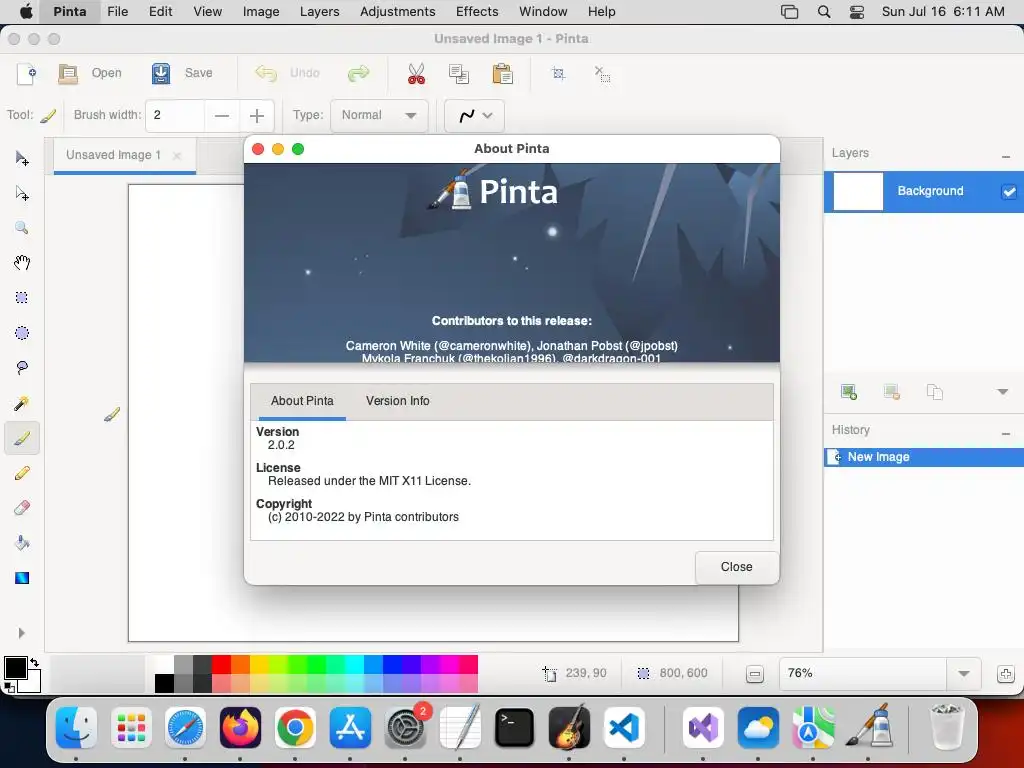Pick the red palette swatch
The height and width of the screenshot is (768, 1024).
pyautogui.click(x=221, y=665)
